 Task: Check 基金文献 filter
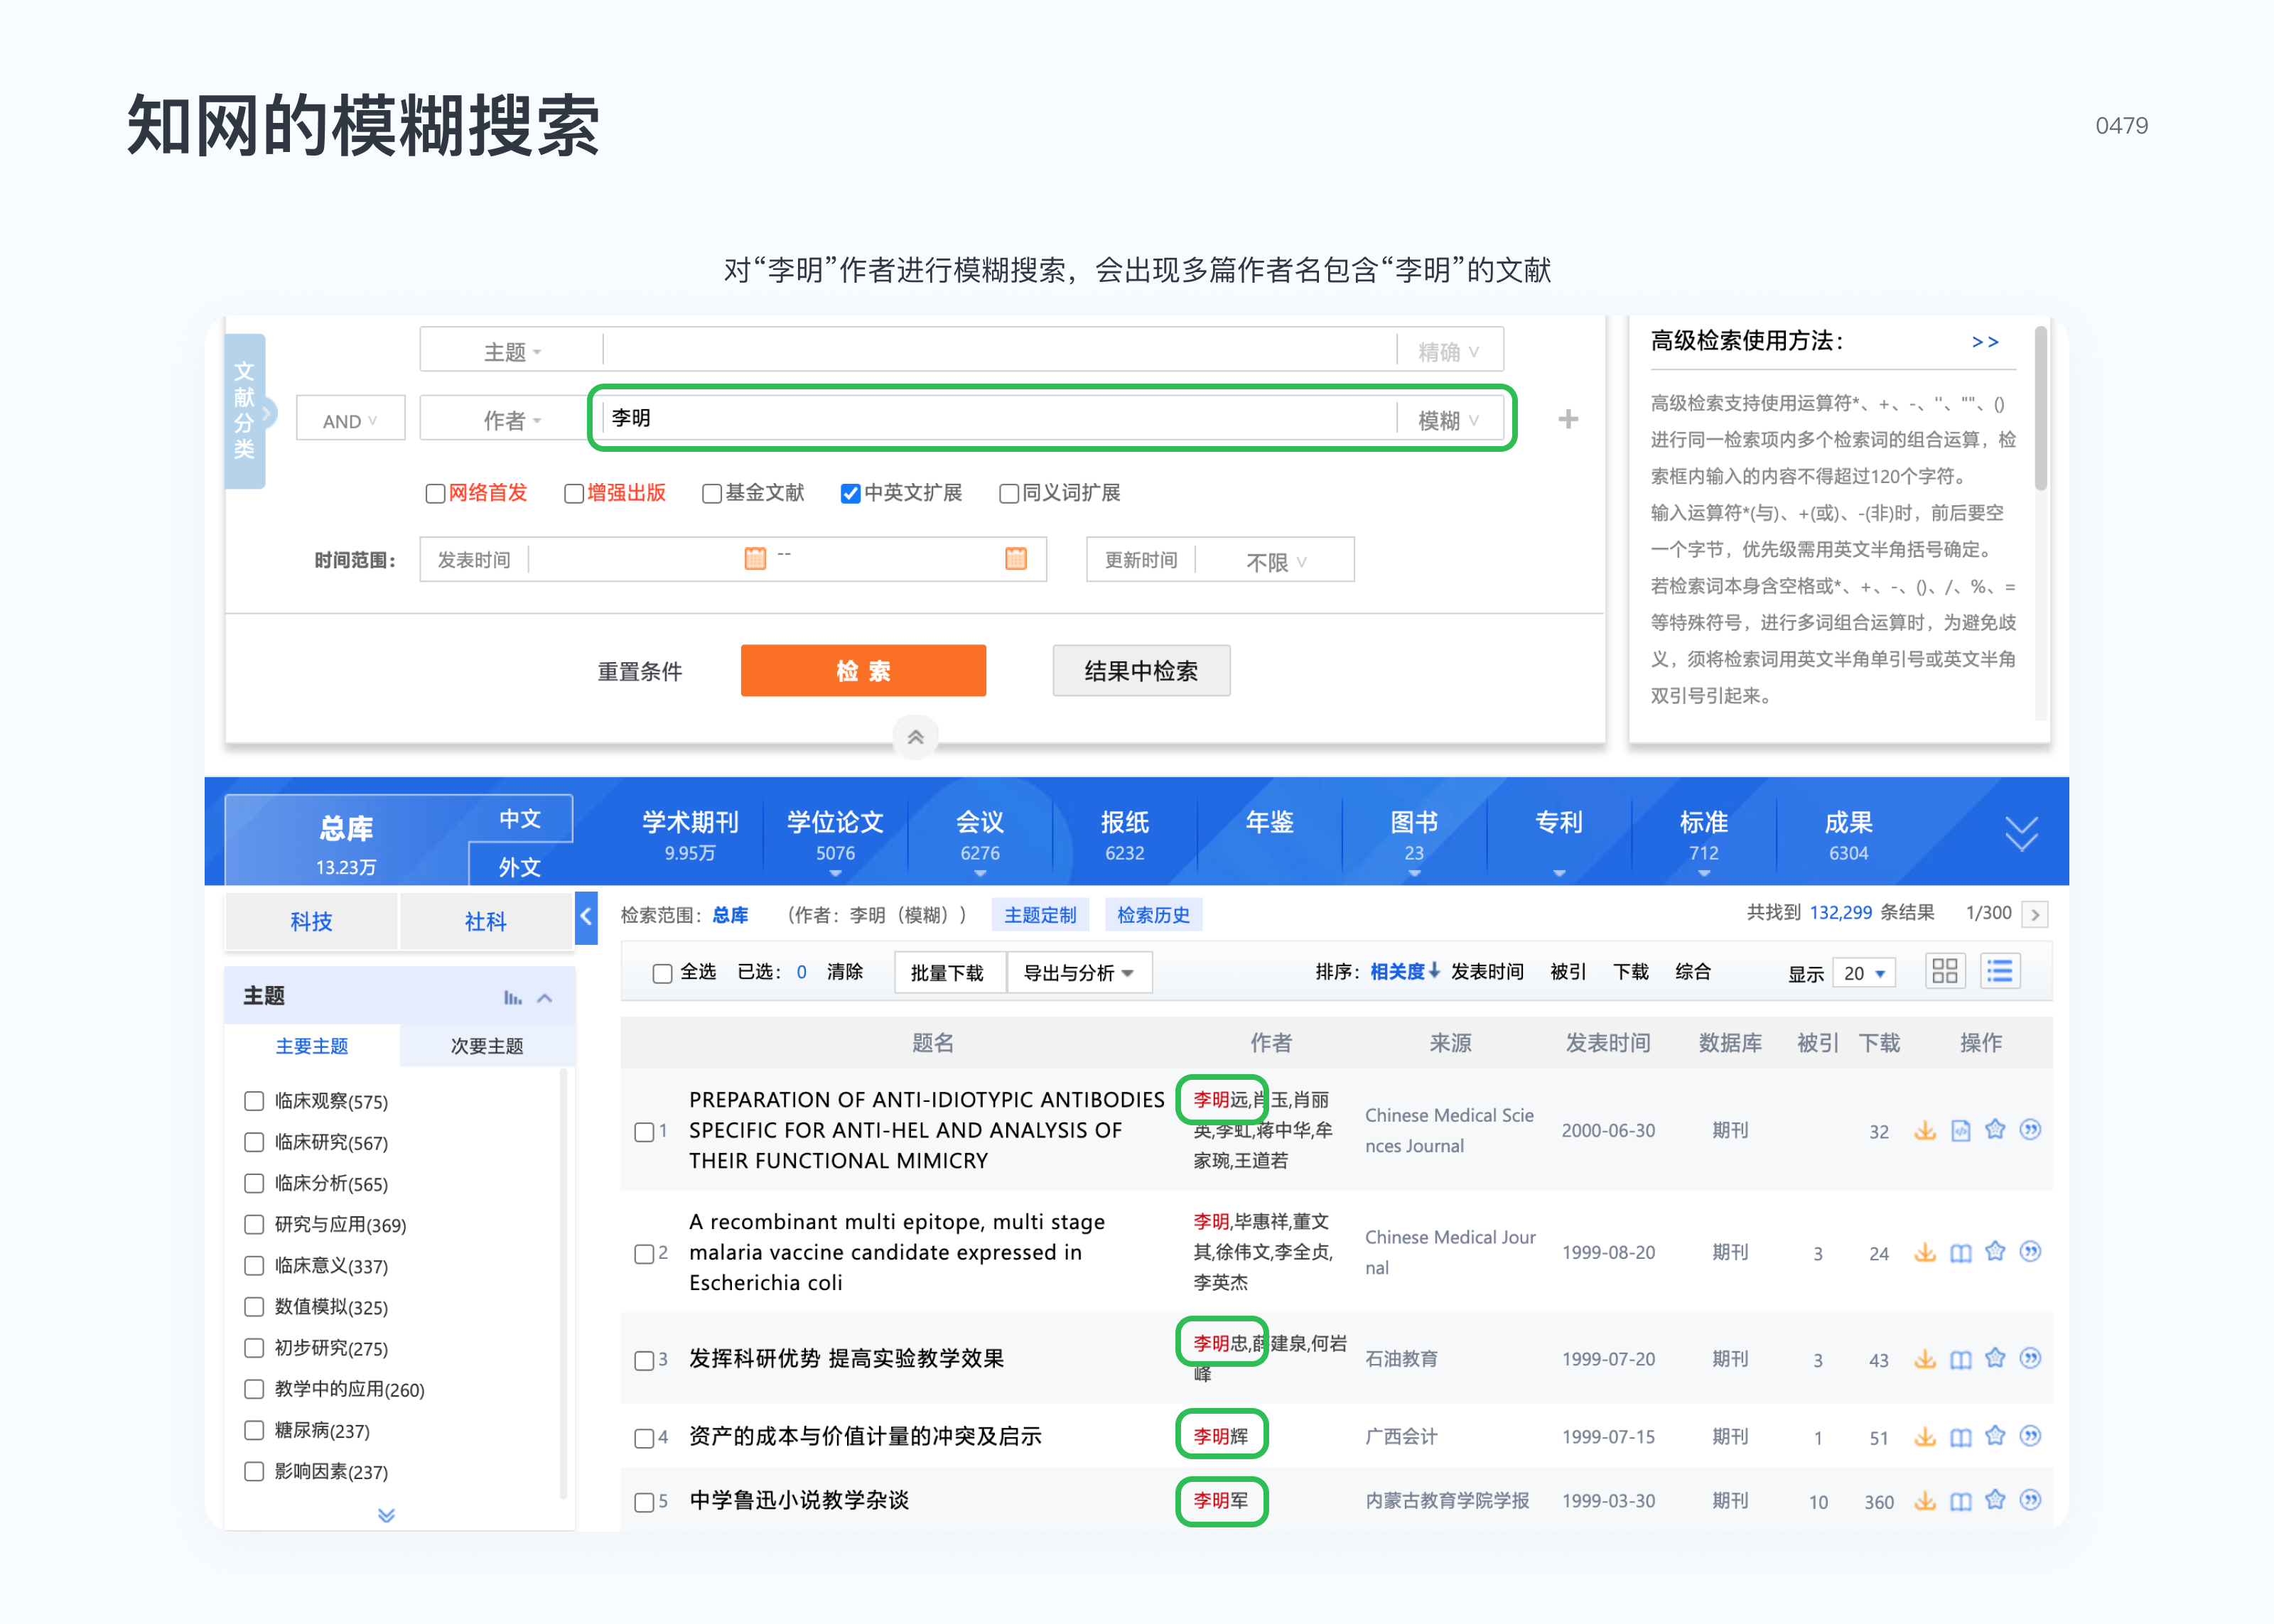coord(712,494)
